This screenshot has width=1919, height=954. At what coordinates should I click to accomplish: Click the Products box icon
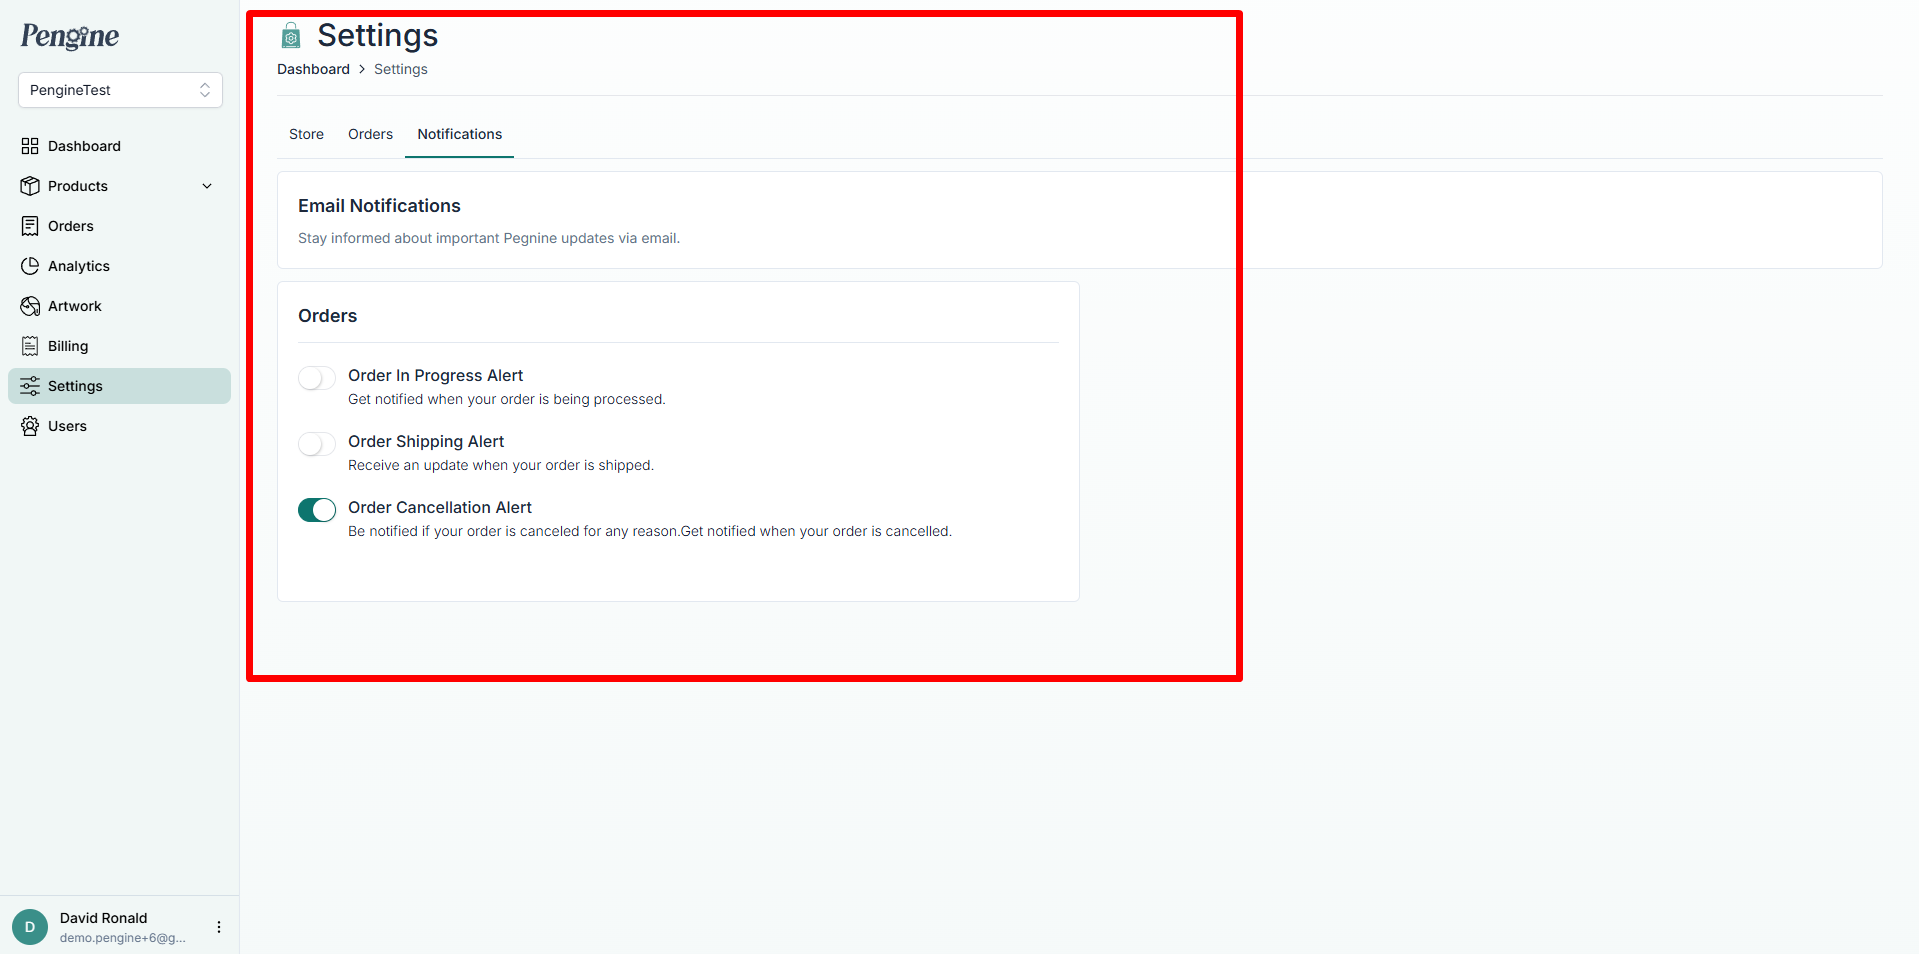pos(30,186)
